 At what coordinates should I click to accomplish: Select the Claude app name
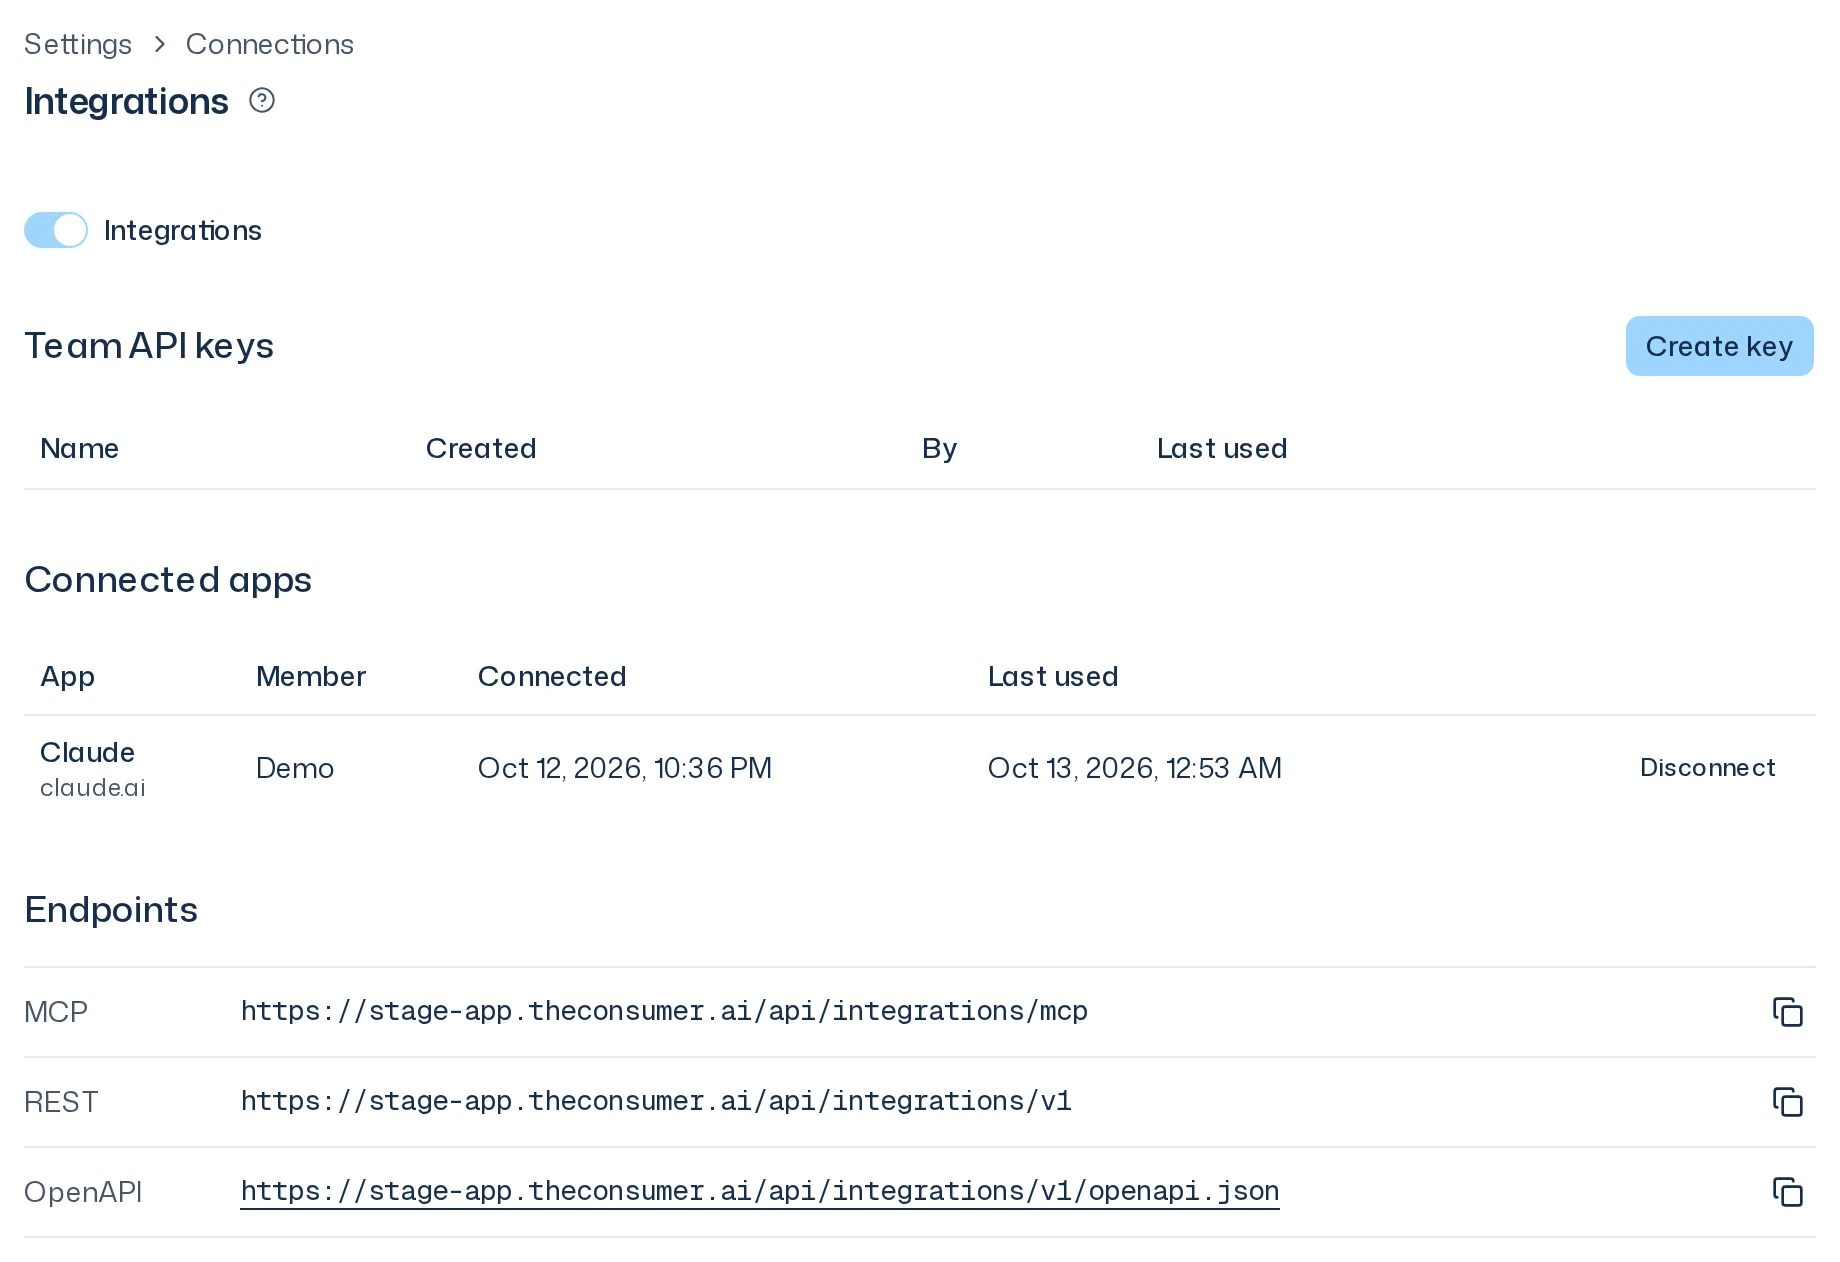tap(88, 752)
